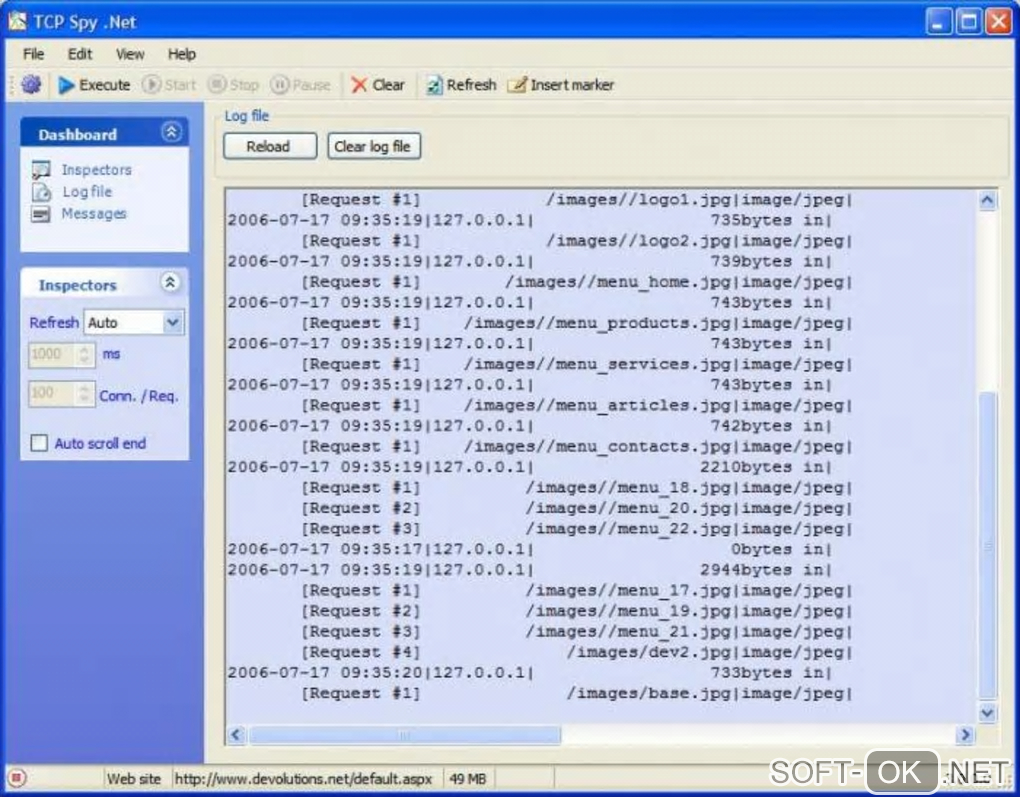Click the log line with /images/dev2.jpg
Image resolution: width=1020 pixels, height=797 pixels.
pos(576,651)
